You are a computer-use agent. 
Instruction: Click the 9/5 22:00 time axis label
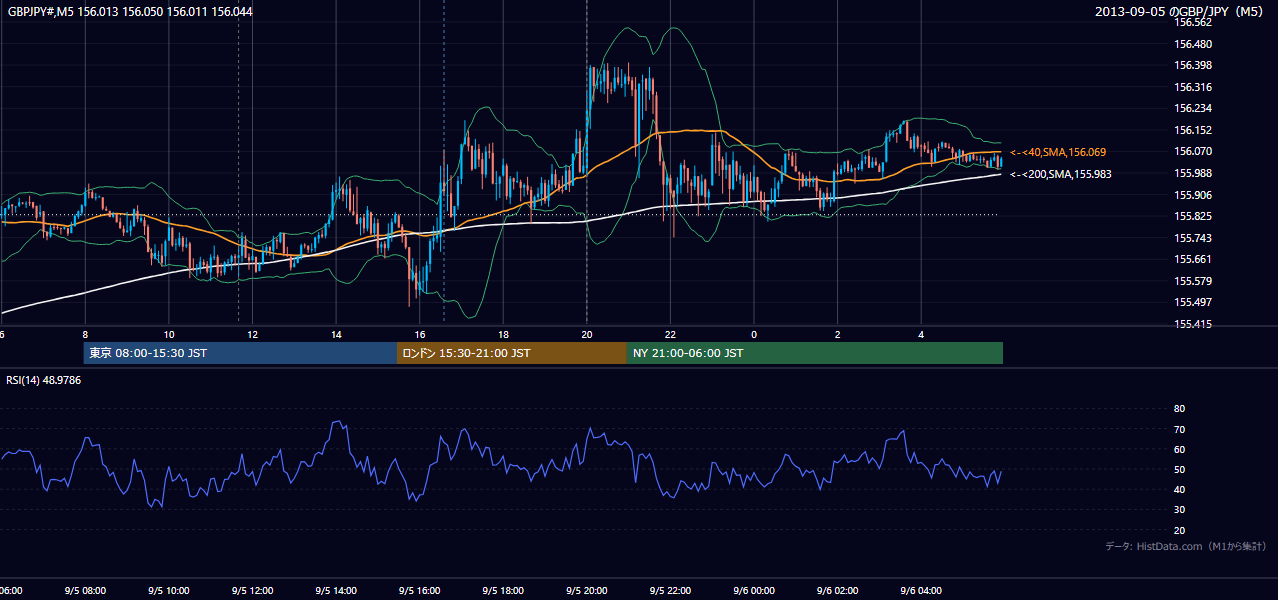pos(670,591)
